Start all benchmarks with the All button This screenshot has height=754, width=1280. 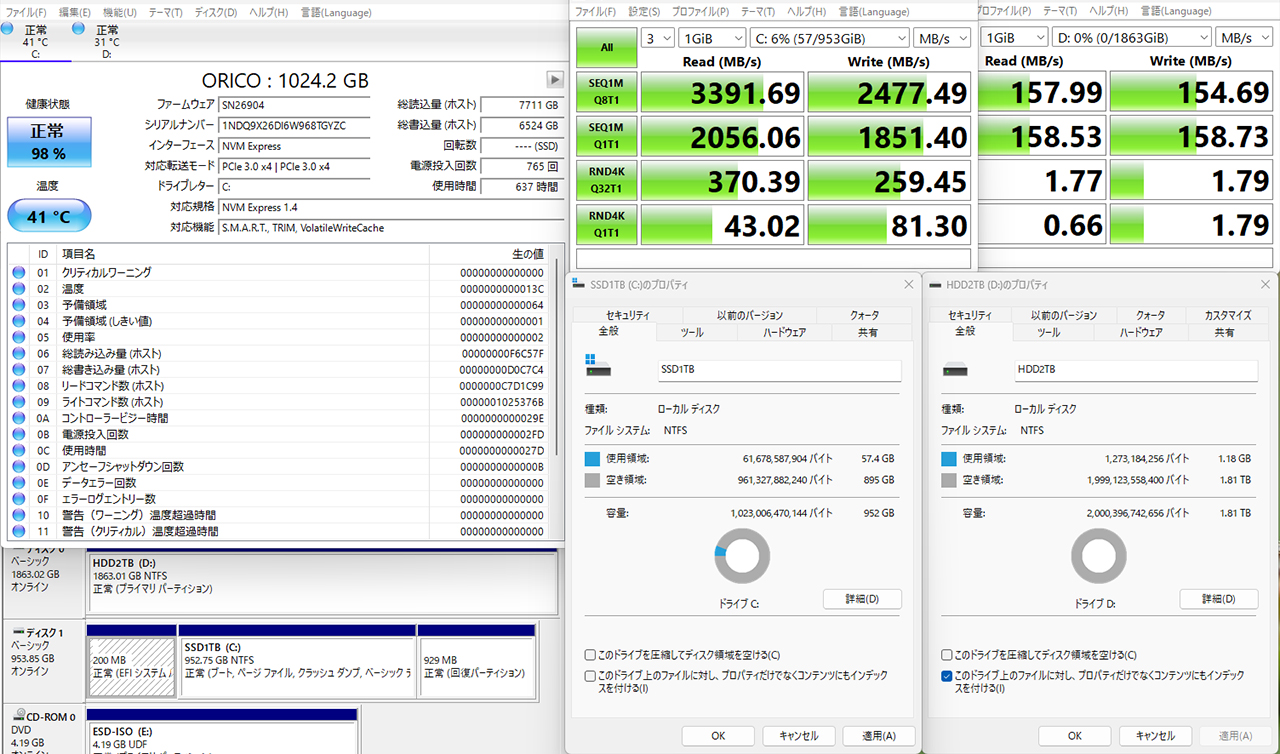click(606, 47)
